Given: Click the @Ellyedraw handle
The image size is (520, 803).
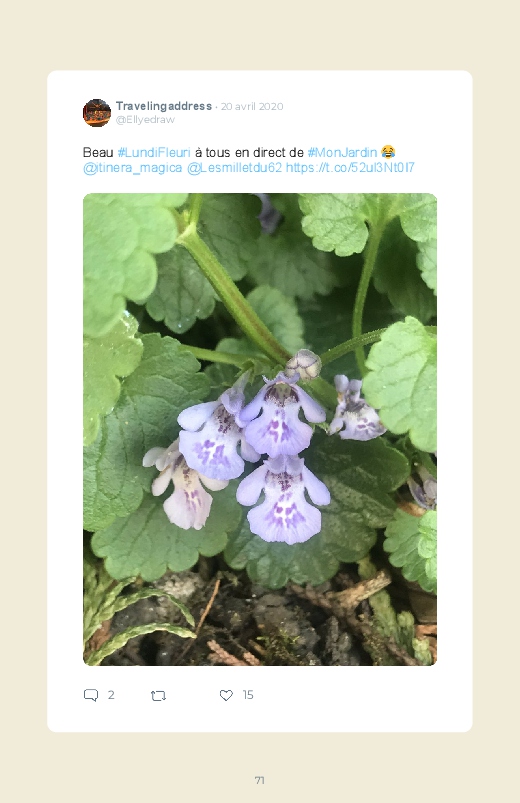Looking at the screenshot, I should [145, 120].
